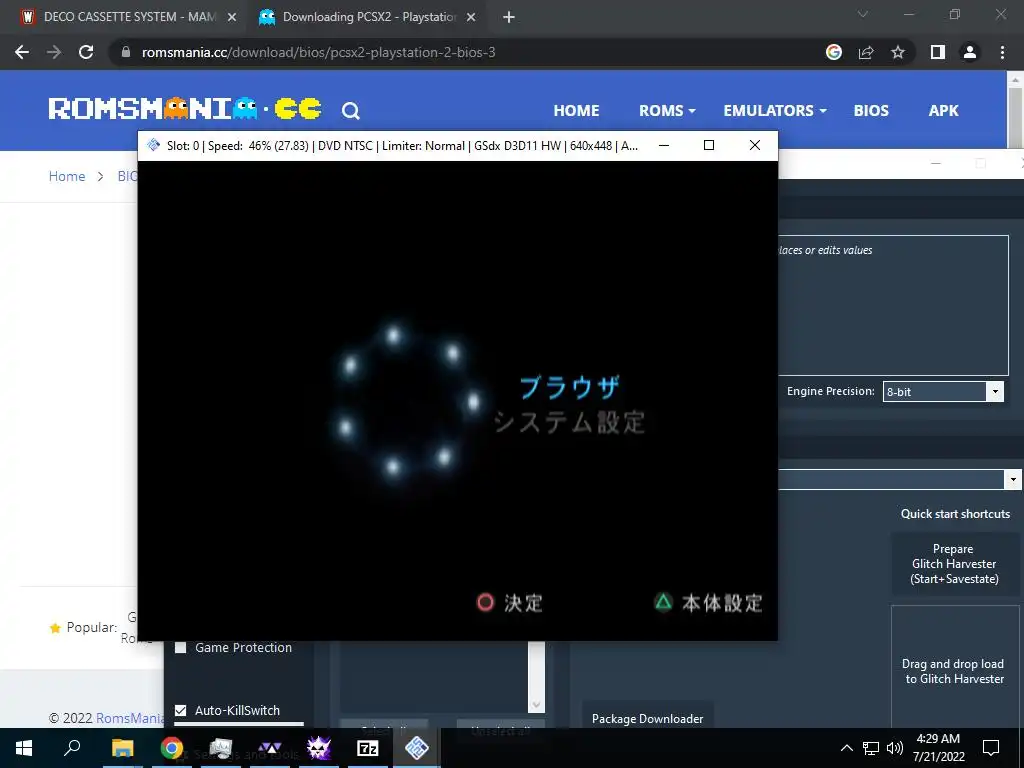Image resolution: width=1024 pixels, height=768 pixels.
Task: Open Google Chrome taskbar icon
Action: pyautogui.click(x=172, y=748)
